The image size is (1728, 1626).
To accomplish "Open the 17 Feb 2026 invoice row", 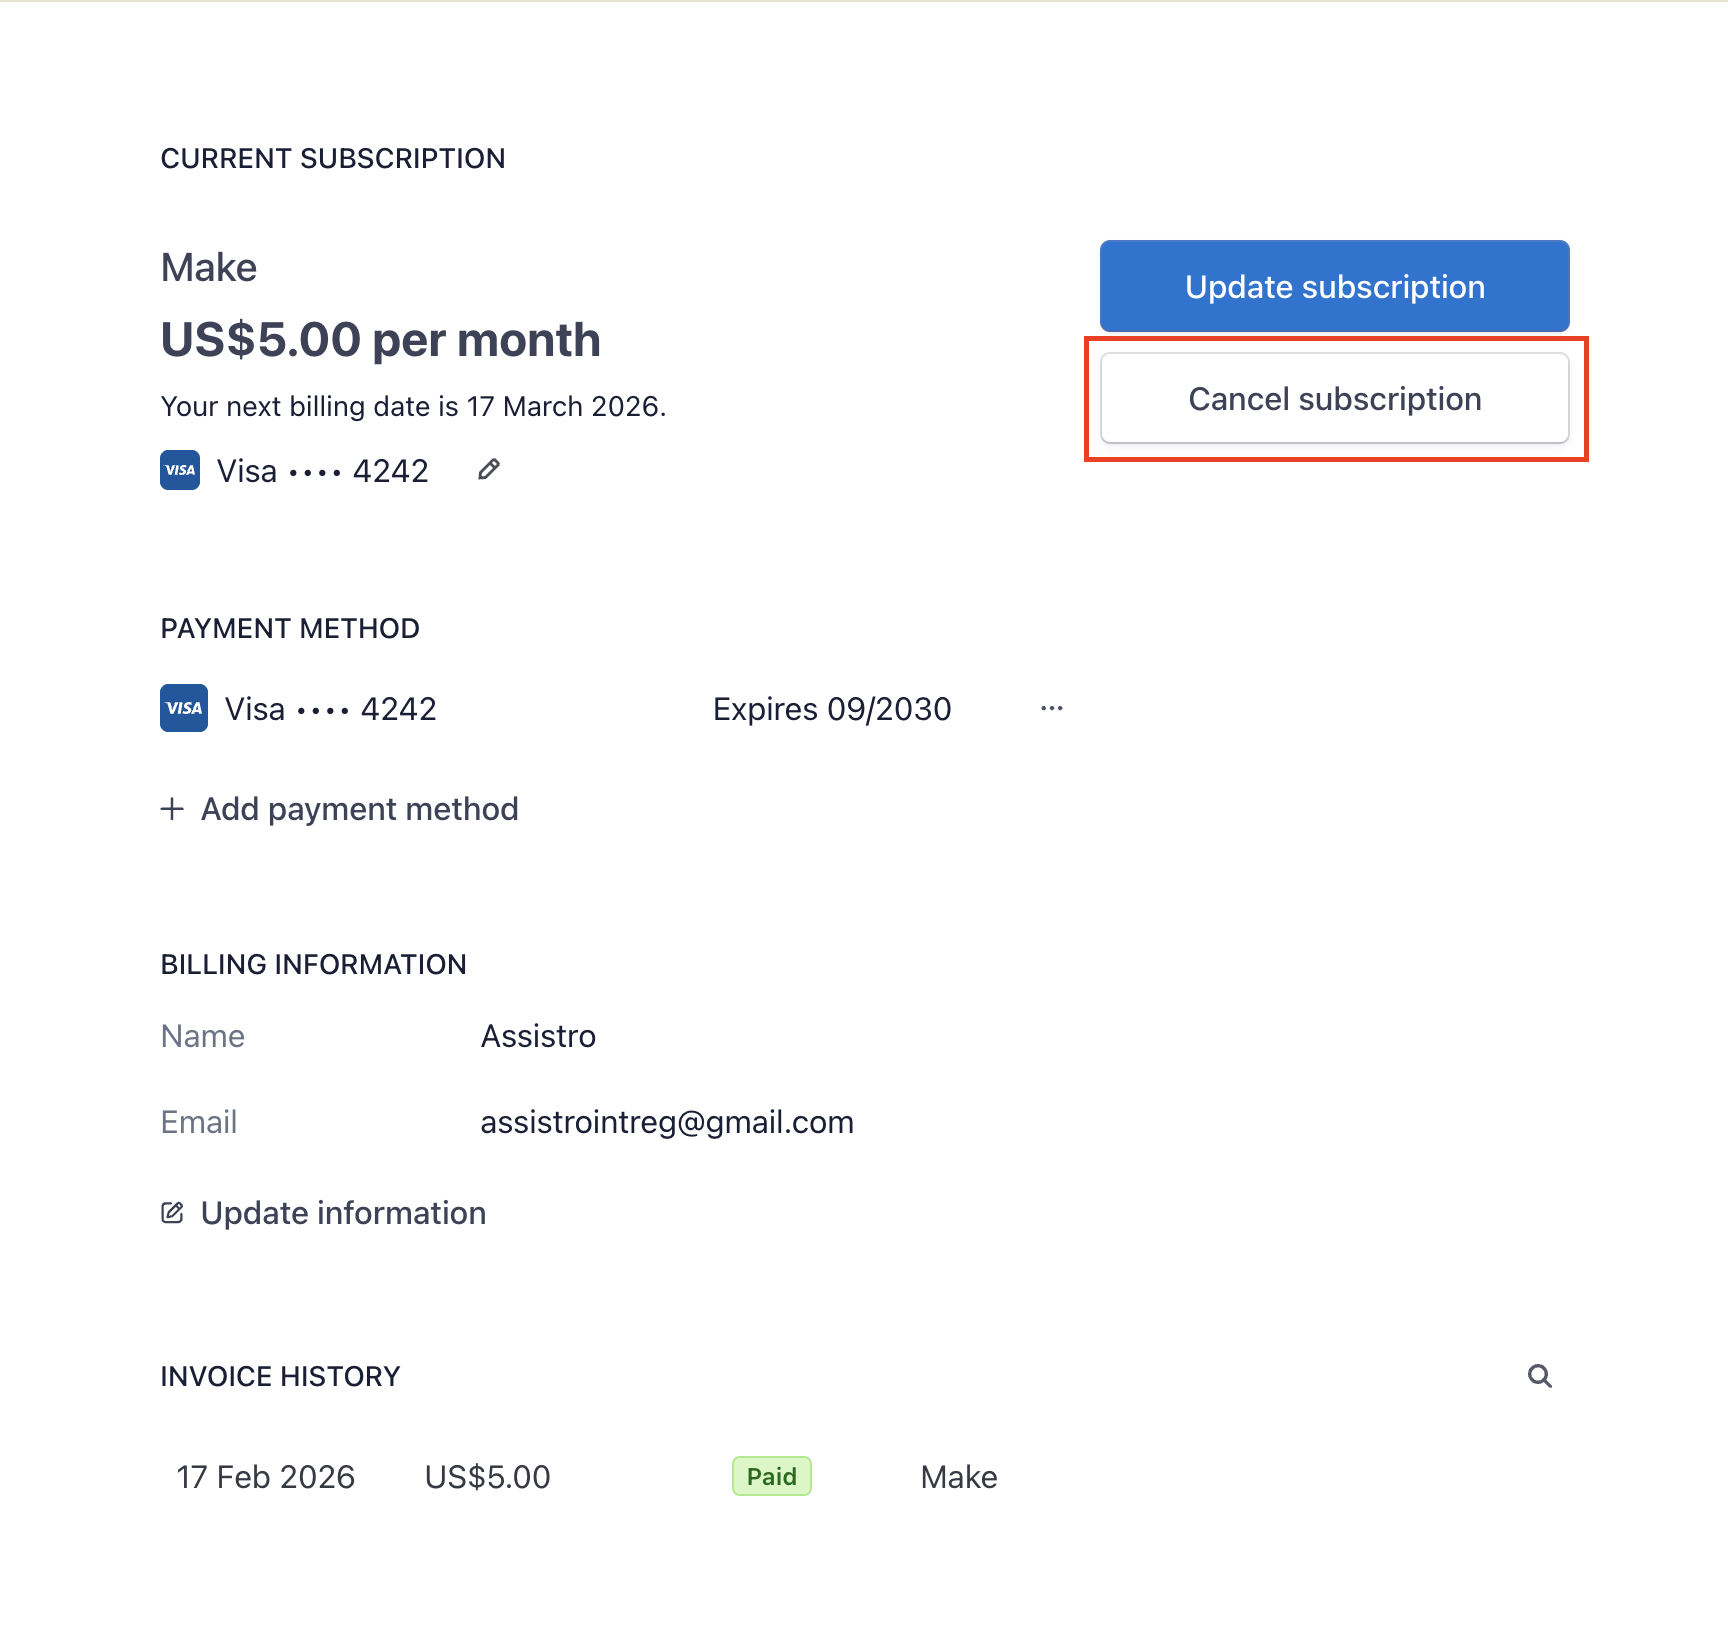I will 266,1477.
